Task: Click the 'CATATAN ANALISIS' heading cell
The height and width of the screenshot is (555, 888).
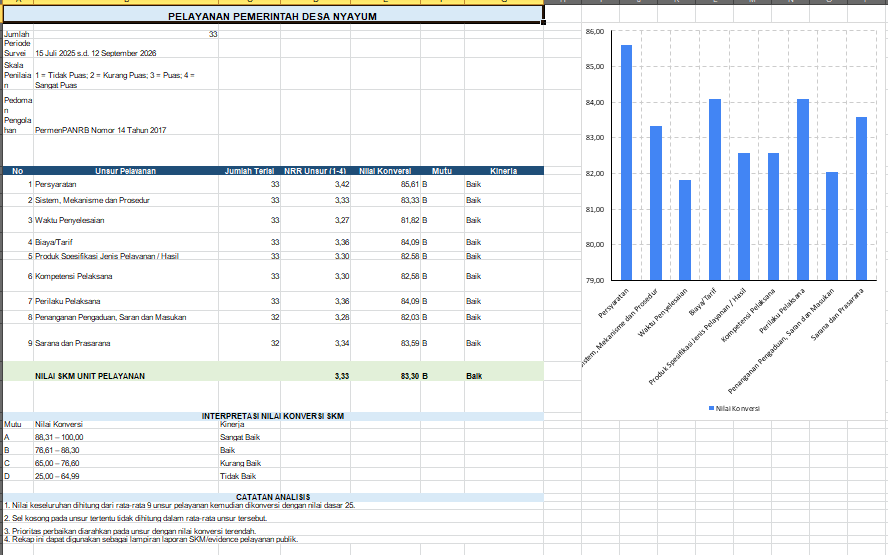Action: tap(272, 497)
